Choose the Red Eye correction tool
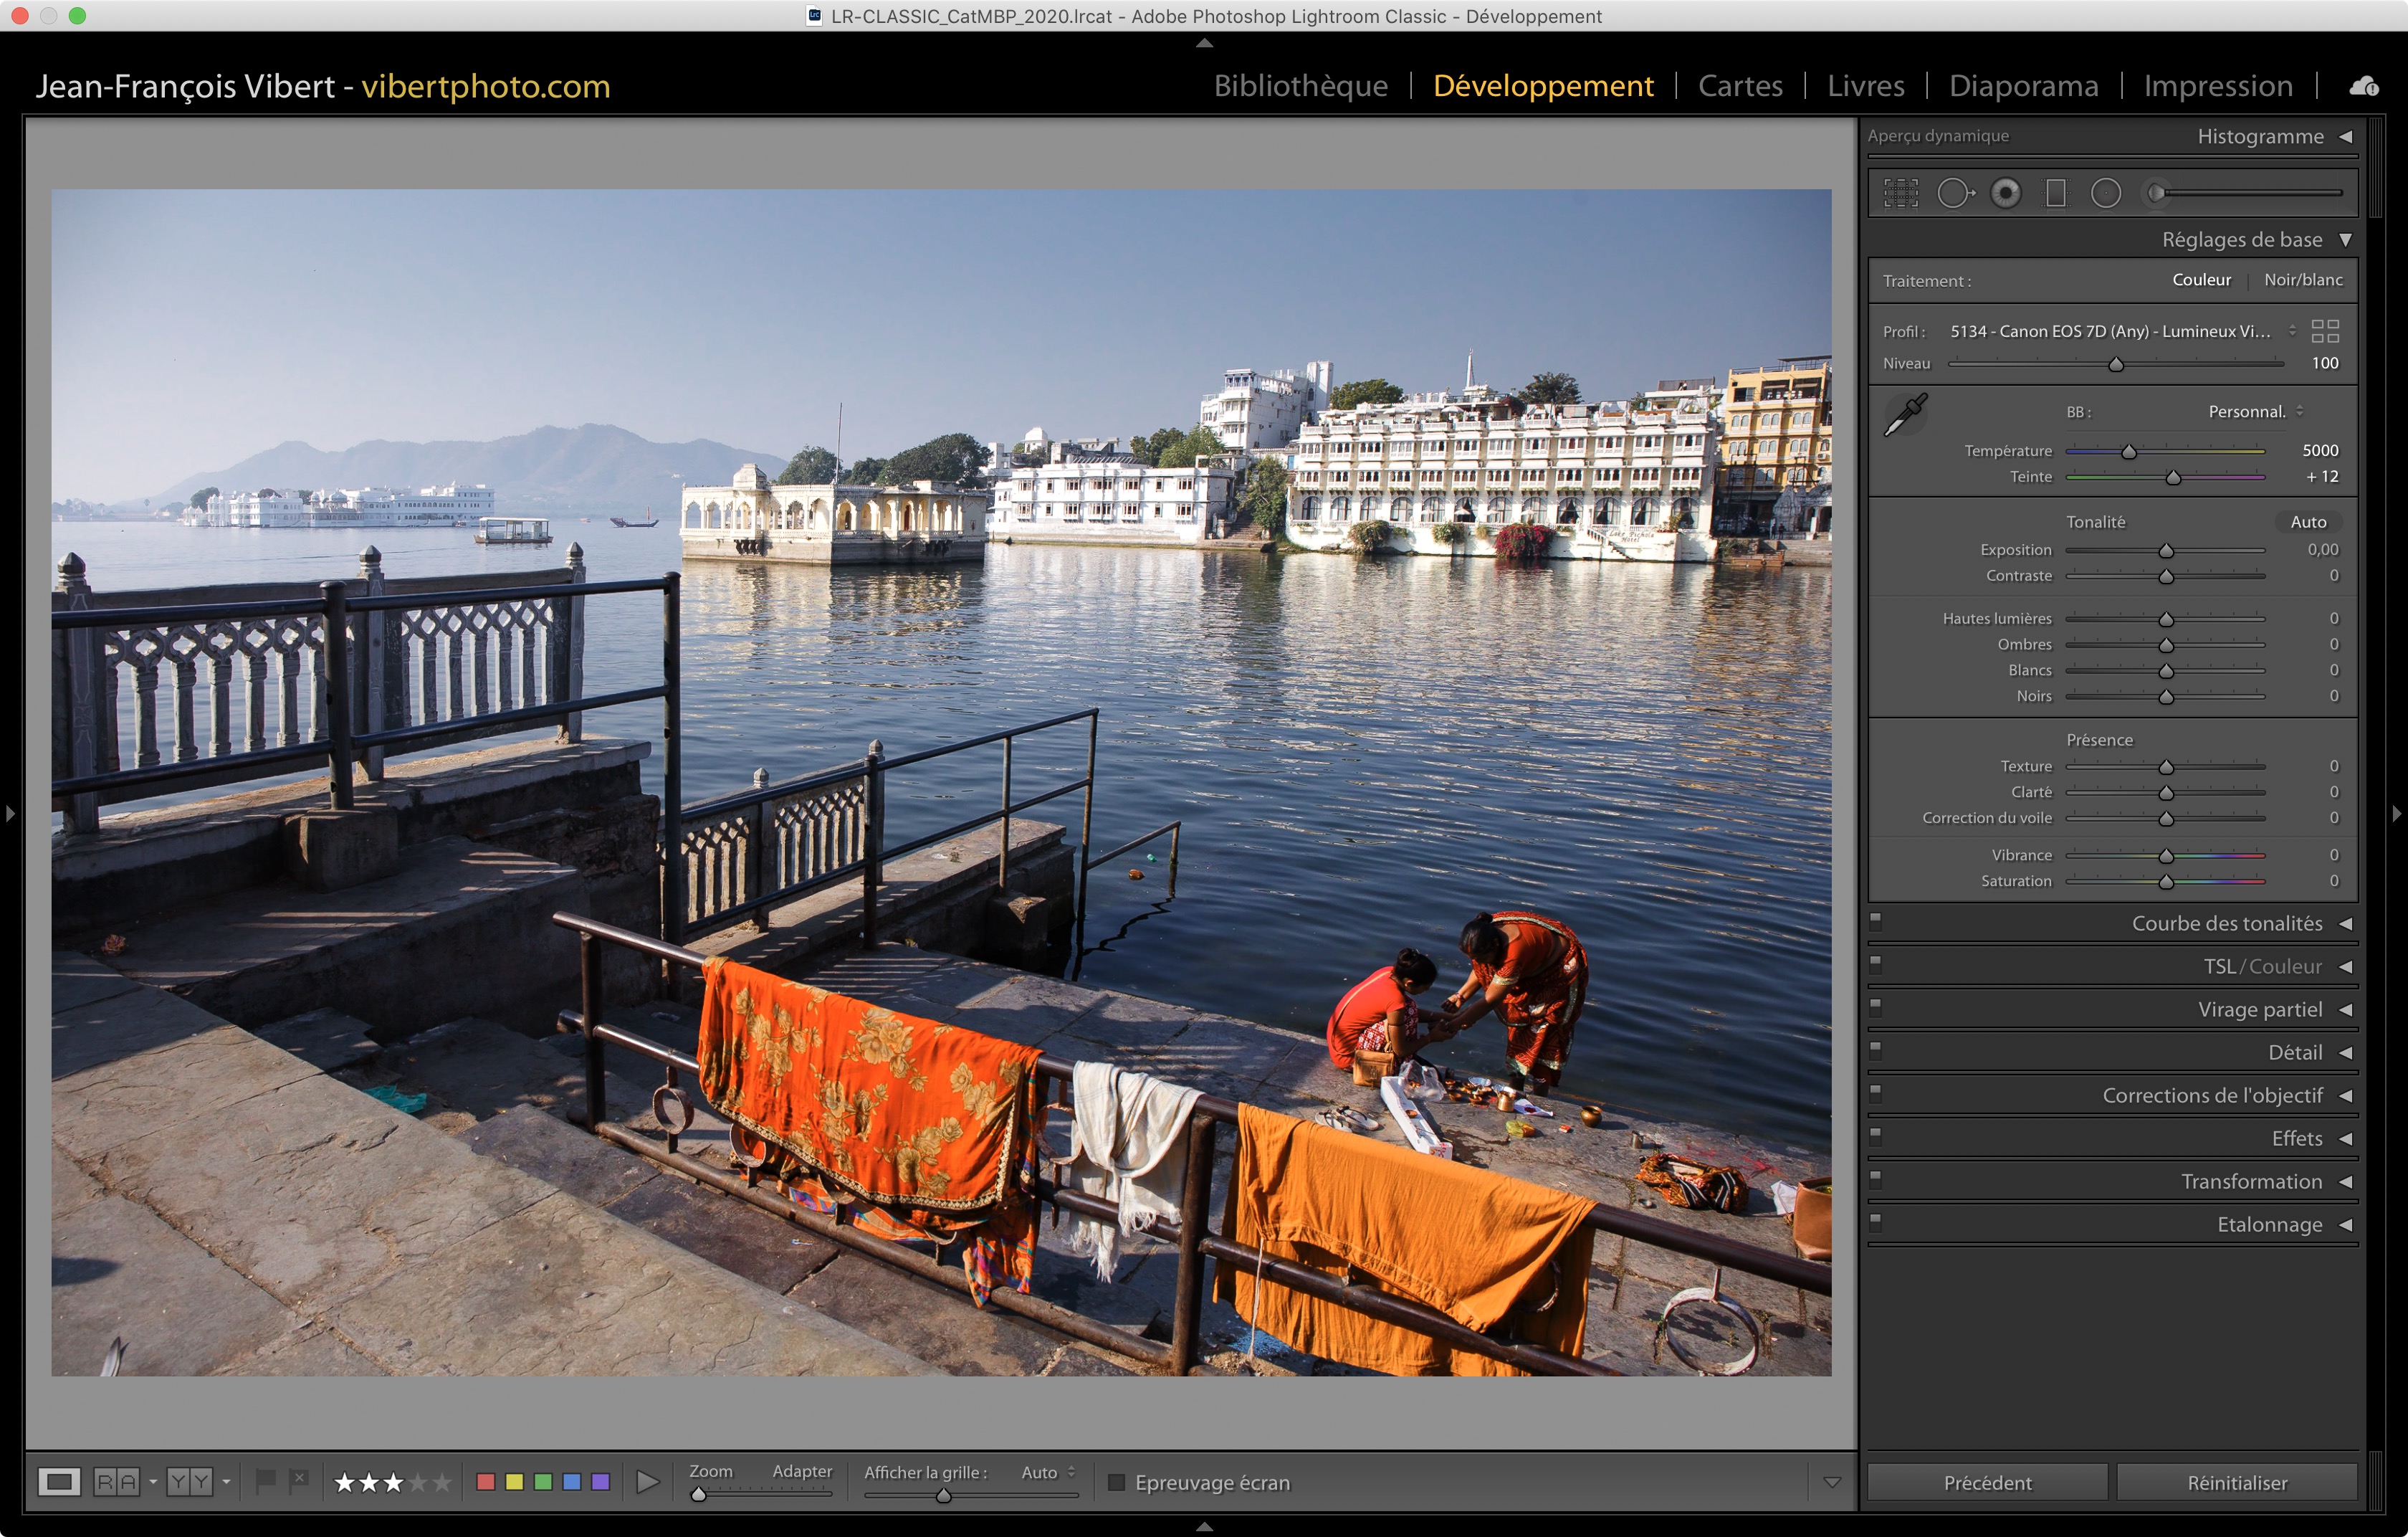 pyautogui.click(x=2005, y=193)
